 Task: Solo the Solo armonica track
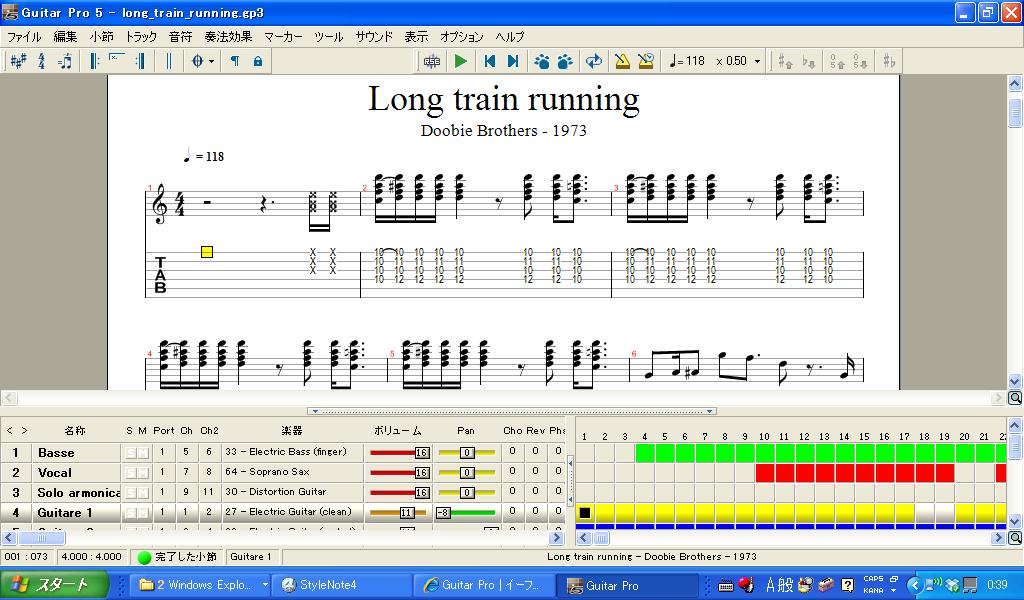[x=130, y=493]
